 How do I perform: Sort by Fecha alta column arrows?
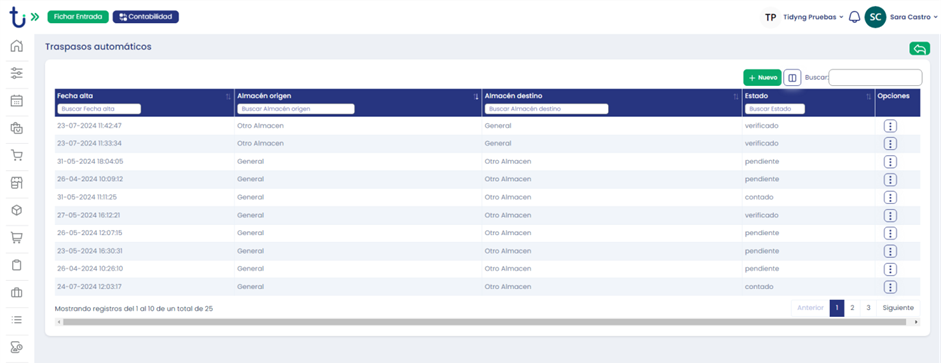[228, 97]
